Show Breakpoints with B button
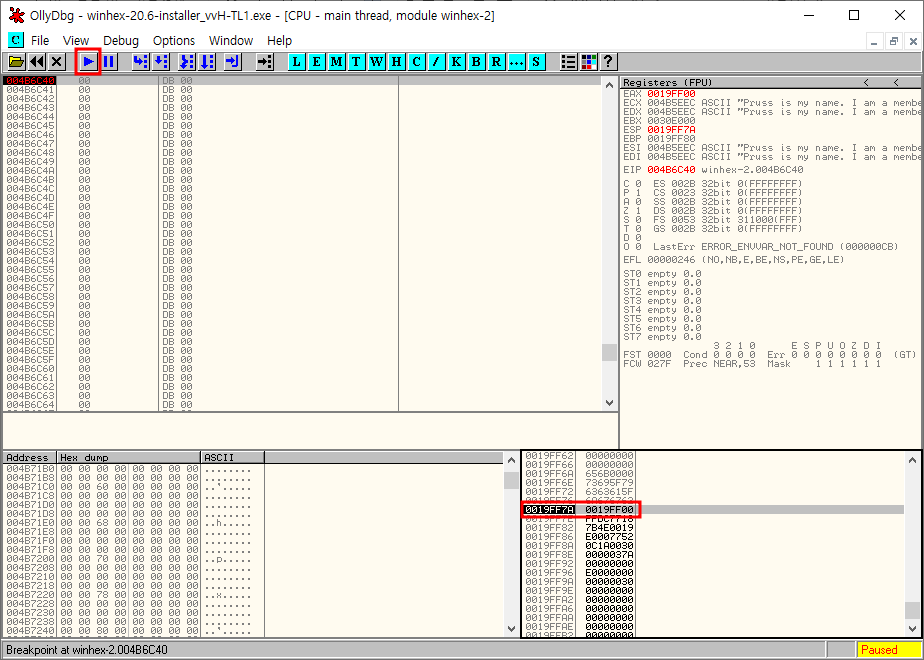 click(x=477, y=61)
